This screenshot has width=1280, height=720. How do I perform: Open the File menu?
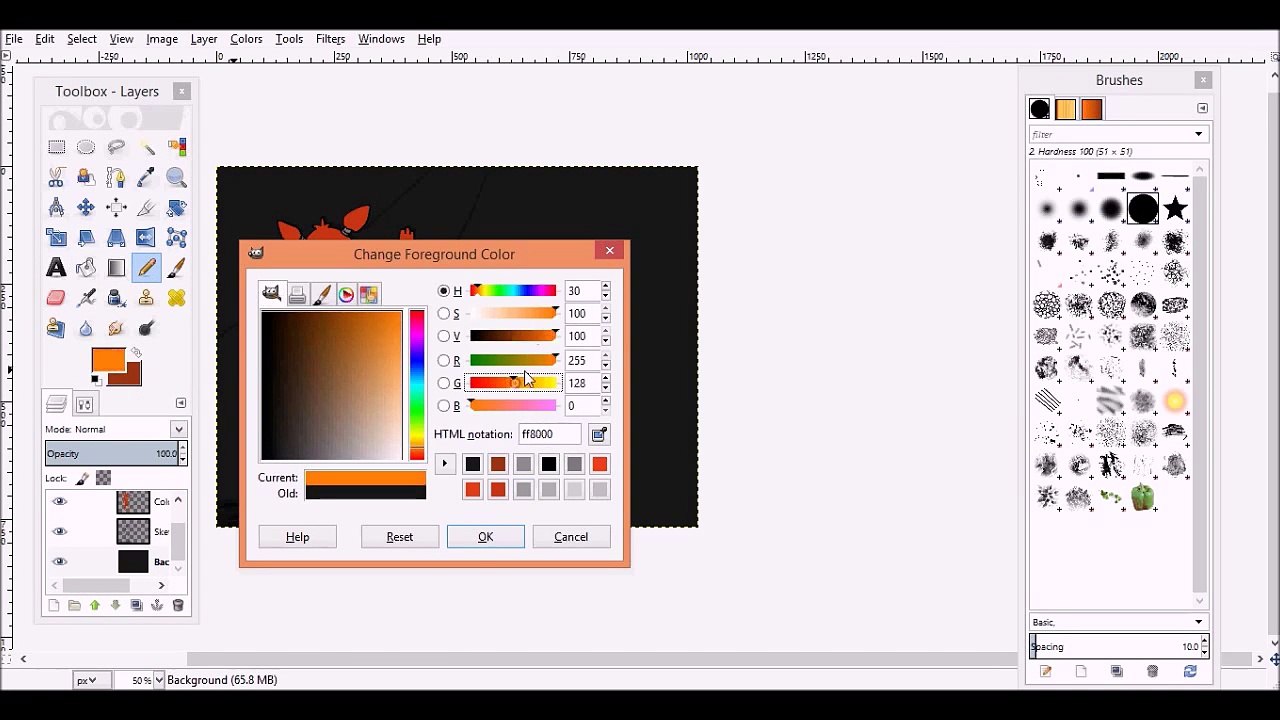point(14,39)
